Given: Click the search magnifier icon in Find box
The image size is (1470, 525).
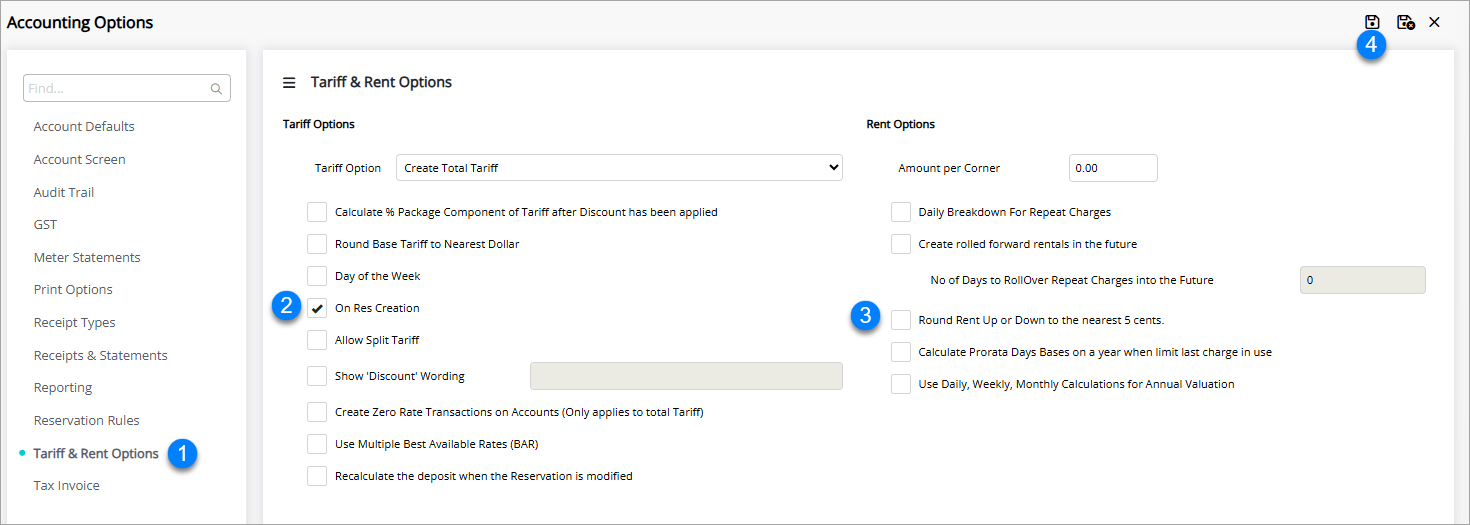Looking at the screenshot, I should pyautogui.click(x=216, y=89).
